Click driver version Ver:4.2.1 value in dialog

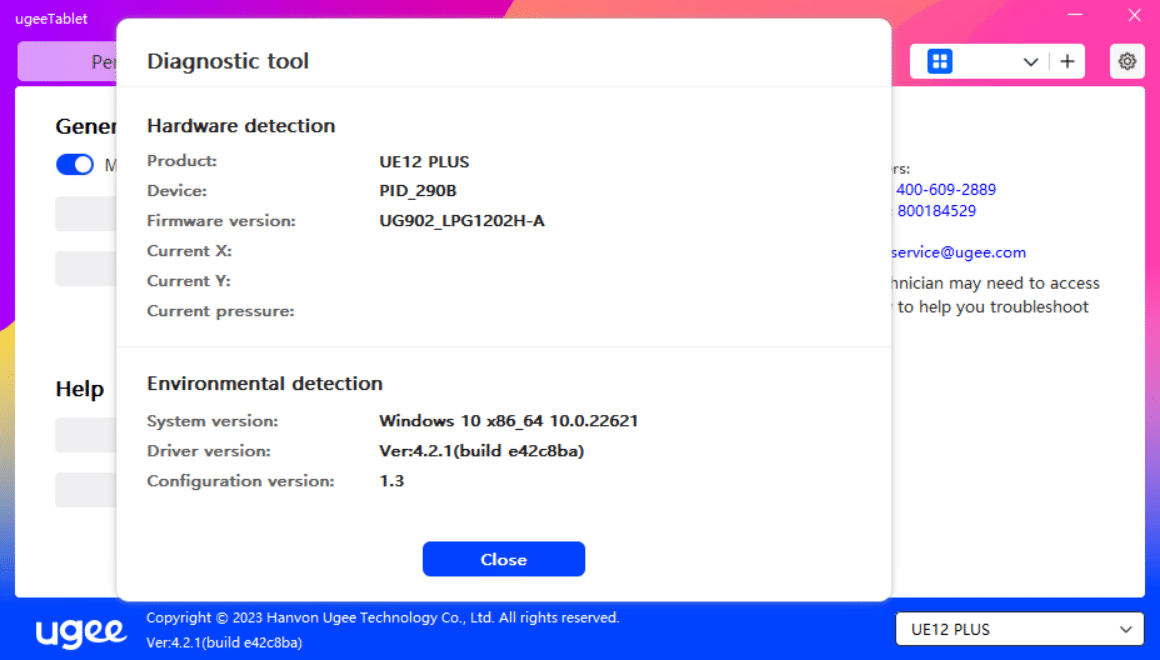[x=482, y=451]
